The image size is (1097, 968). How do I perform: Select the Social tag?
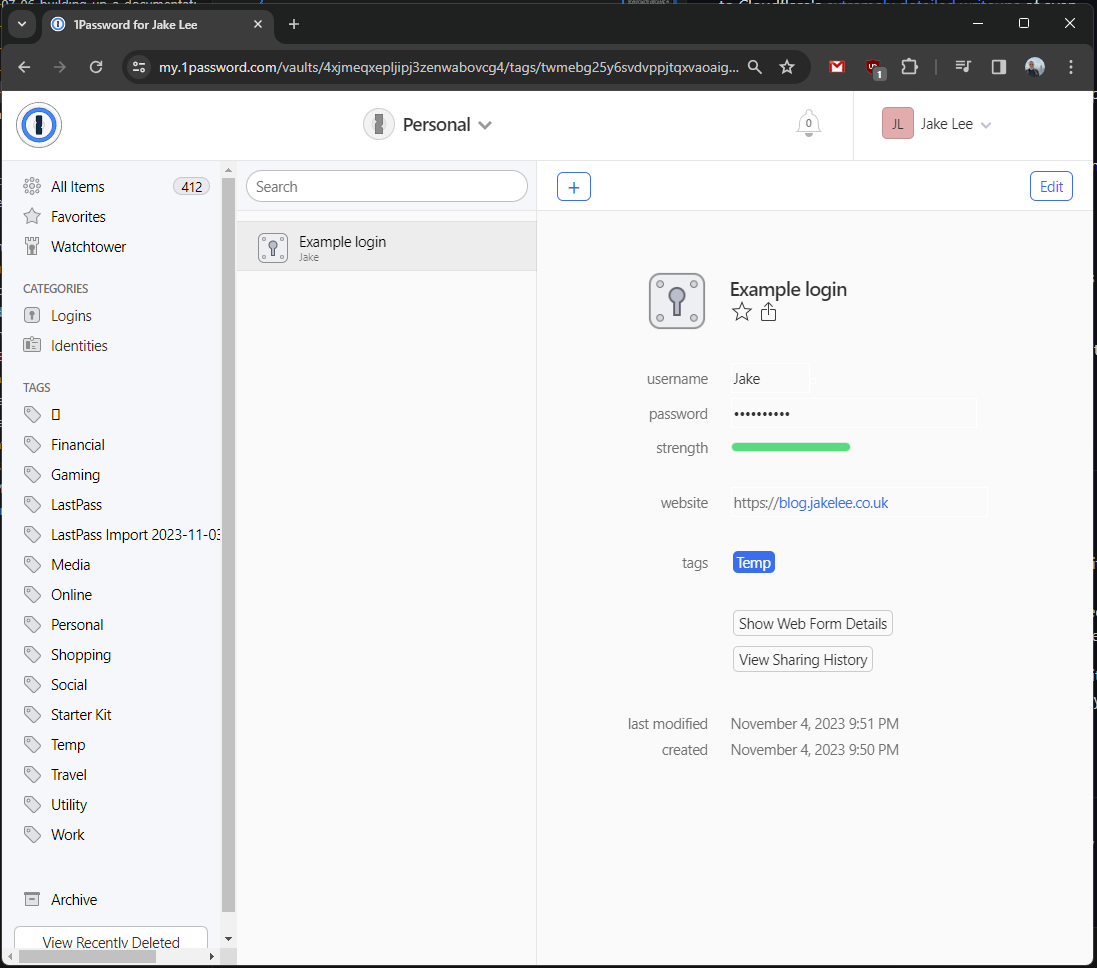(x=69, y=685)
